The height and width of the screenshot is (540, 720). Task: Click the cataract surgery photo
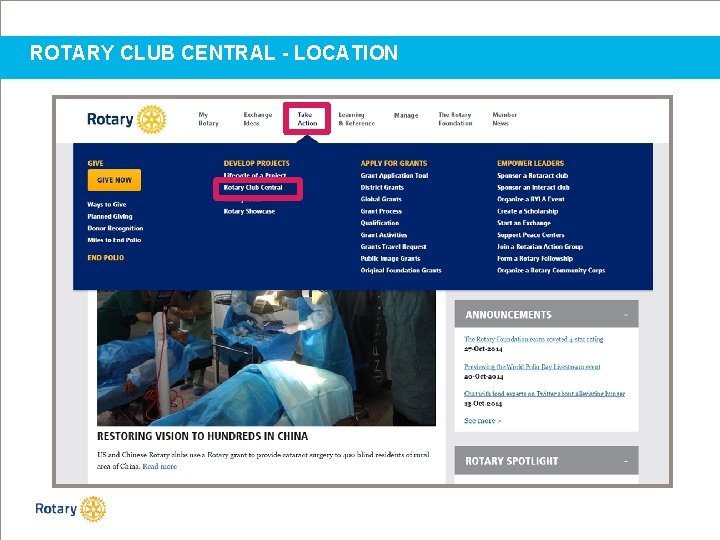(266, 358)
